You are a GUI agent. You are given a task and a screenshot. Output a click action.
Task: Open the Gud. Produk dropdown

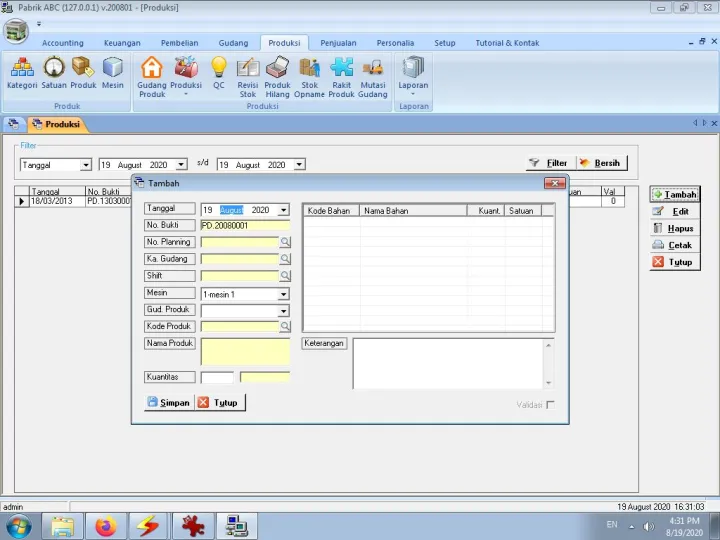point(283,311)
